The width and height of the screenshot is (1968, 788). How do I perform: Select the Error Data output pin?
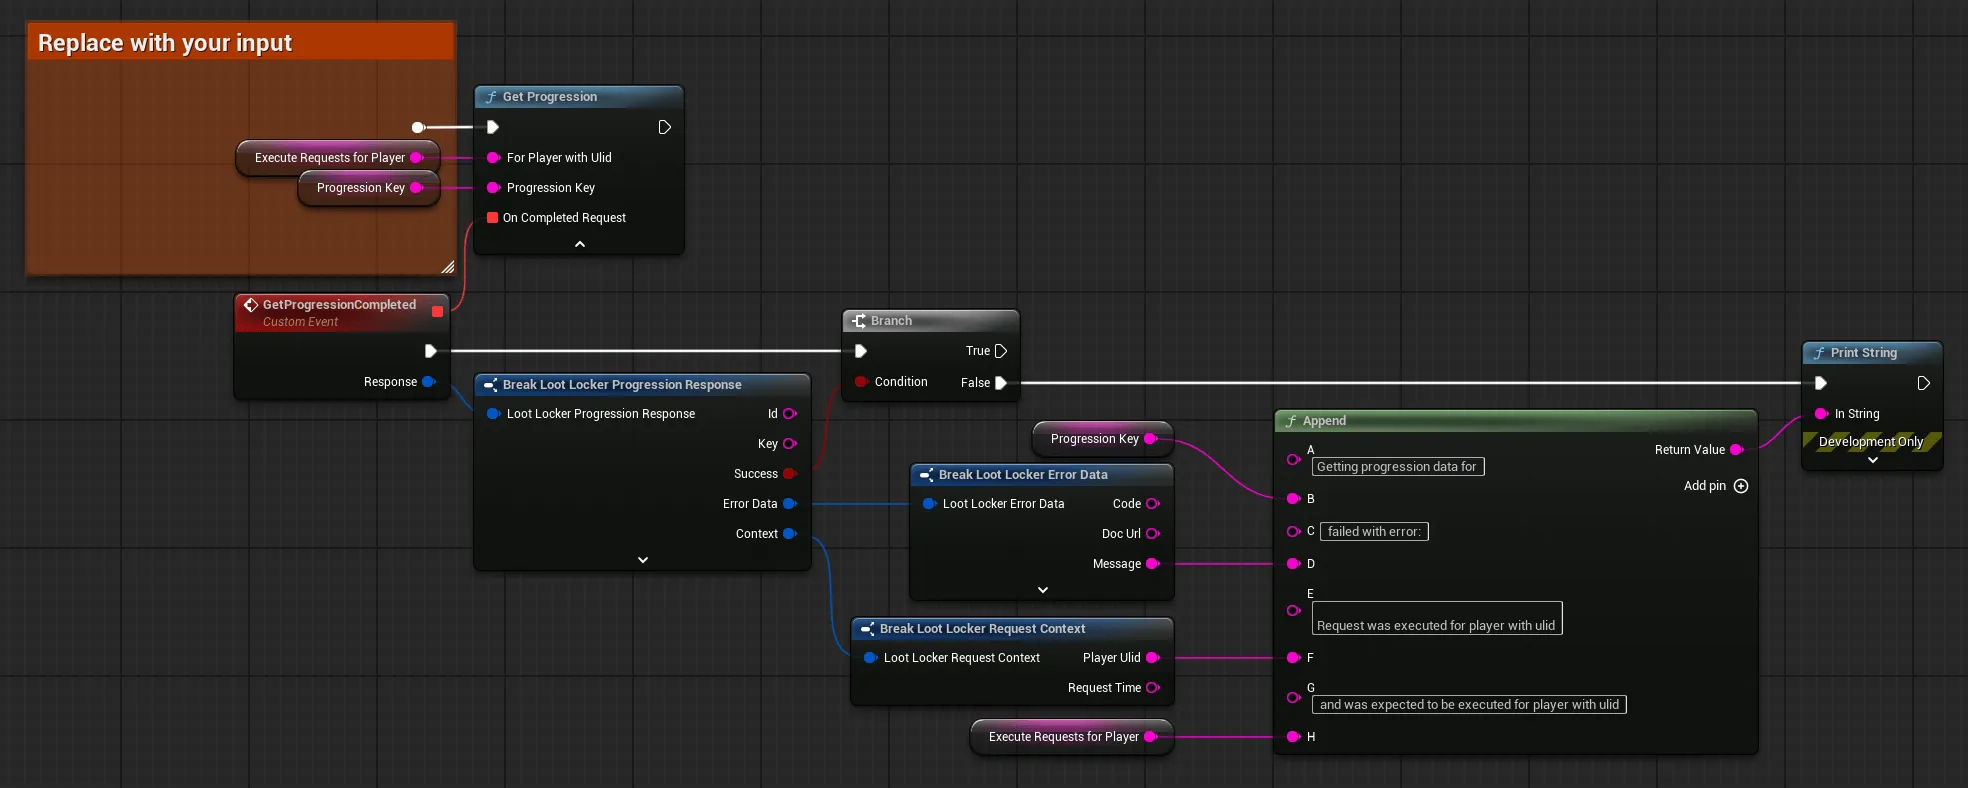[790, 504]
